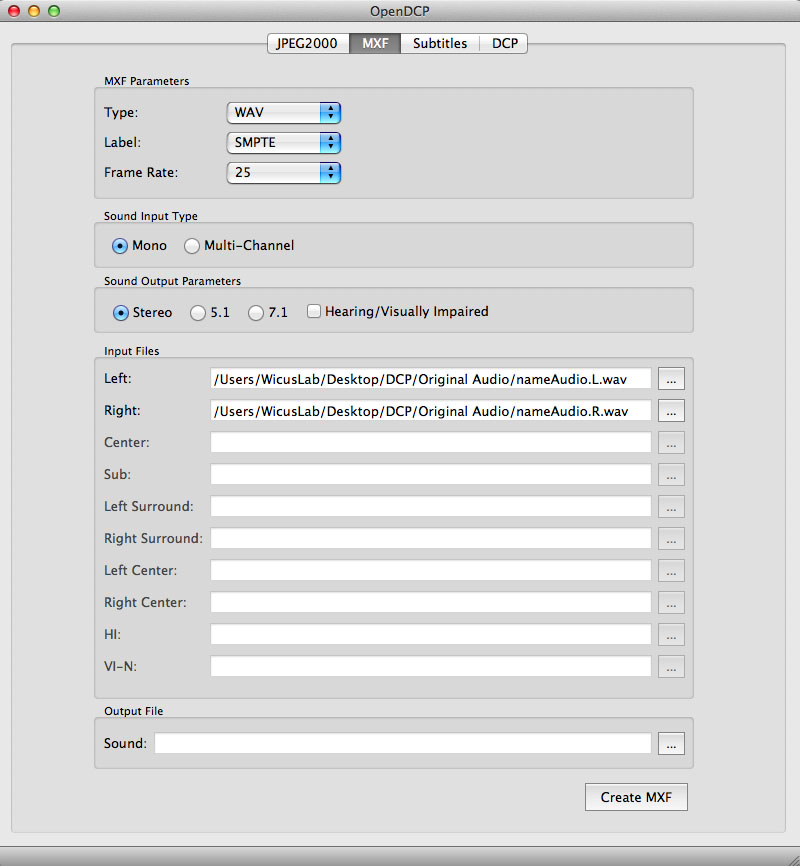This screenshot has width=800, height=866.
Task: Browse for the Right audio file
Action: (671, 411)
